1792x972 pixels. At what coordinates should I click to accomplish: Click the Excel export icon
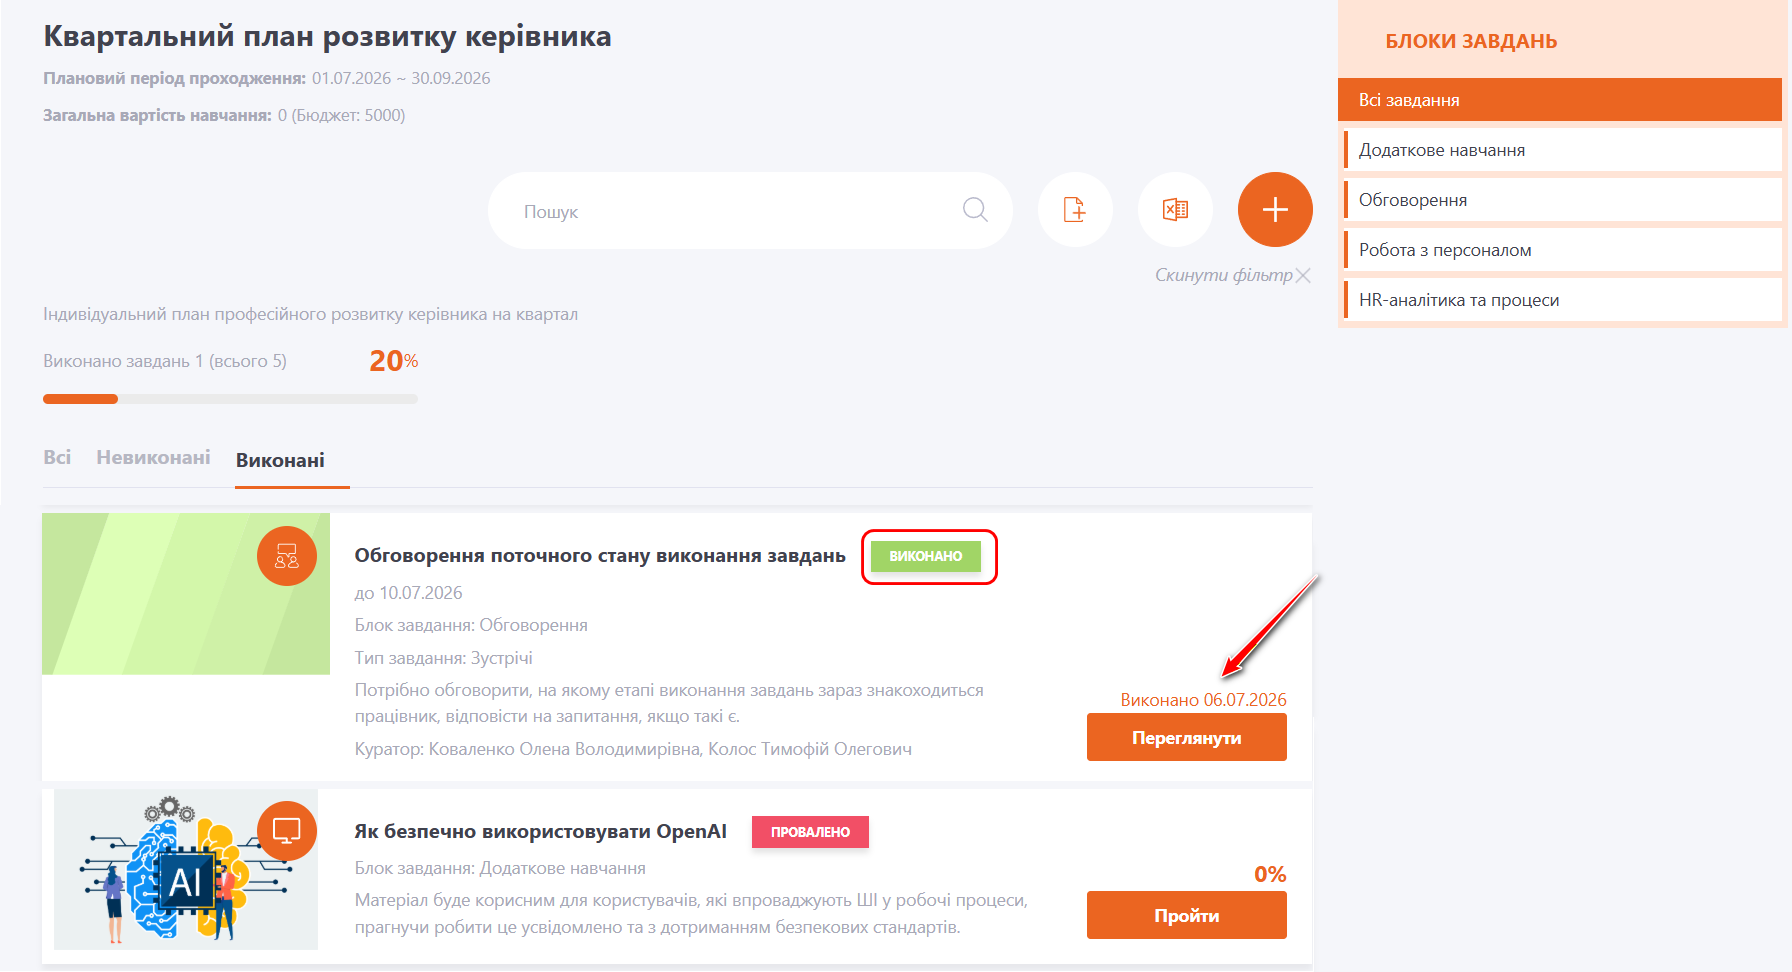coord(1175,210)
